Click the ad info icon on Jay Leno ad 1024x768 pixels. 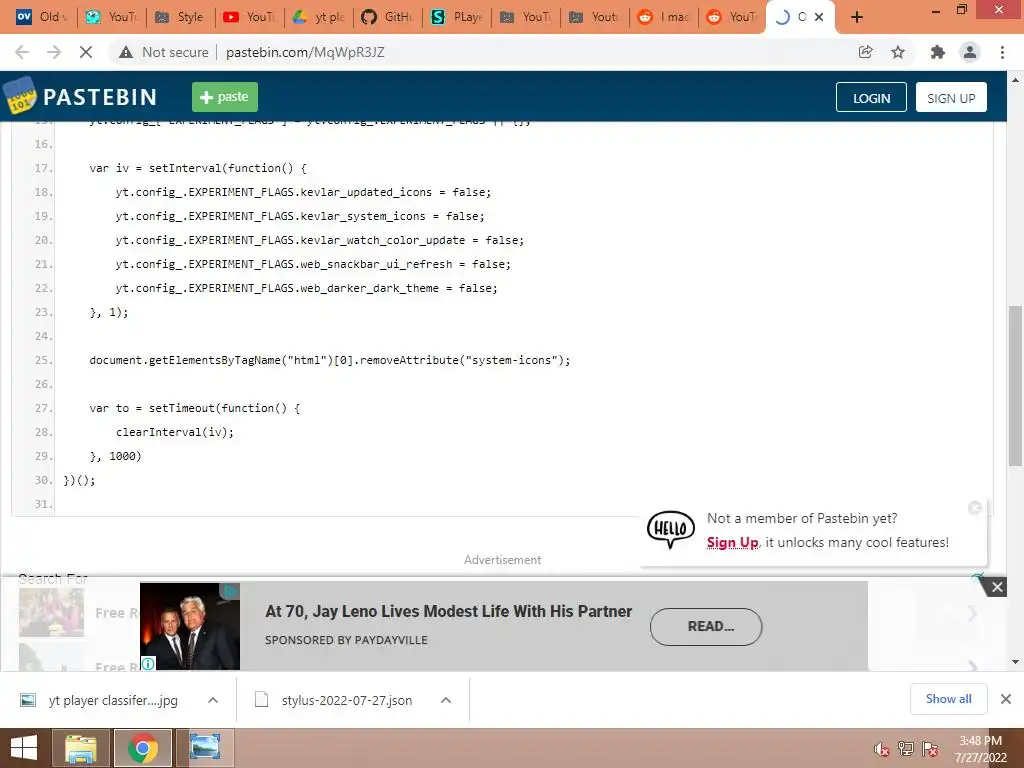tap(148, 664)
